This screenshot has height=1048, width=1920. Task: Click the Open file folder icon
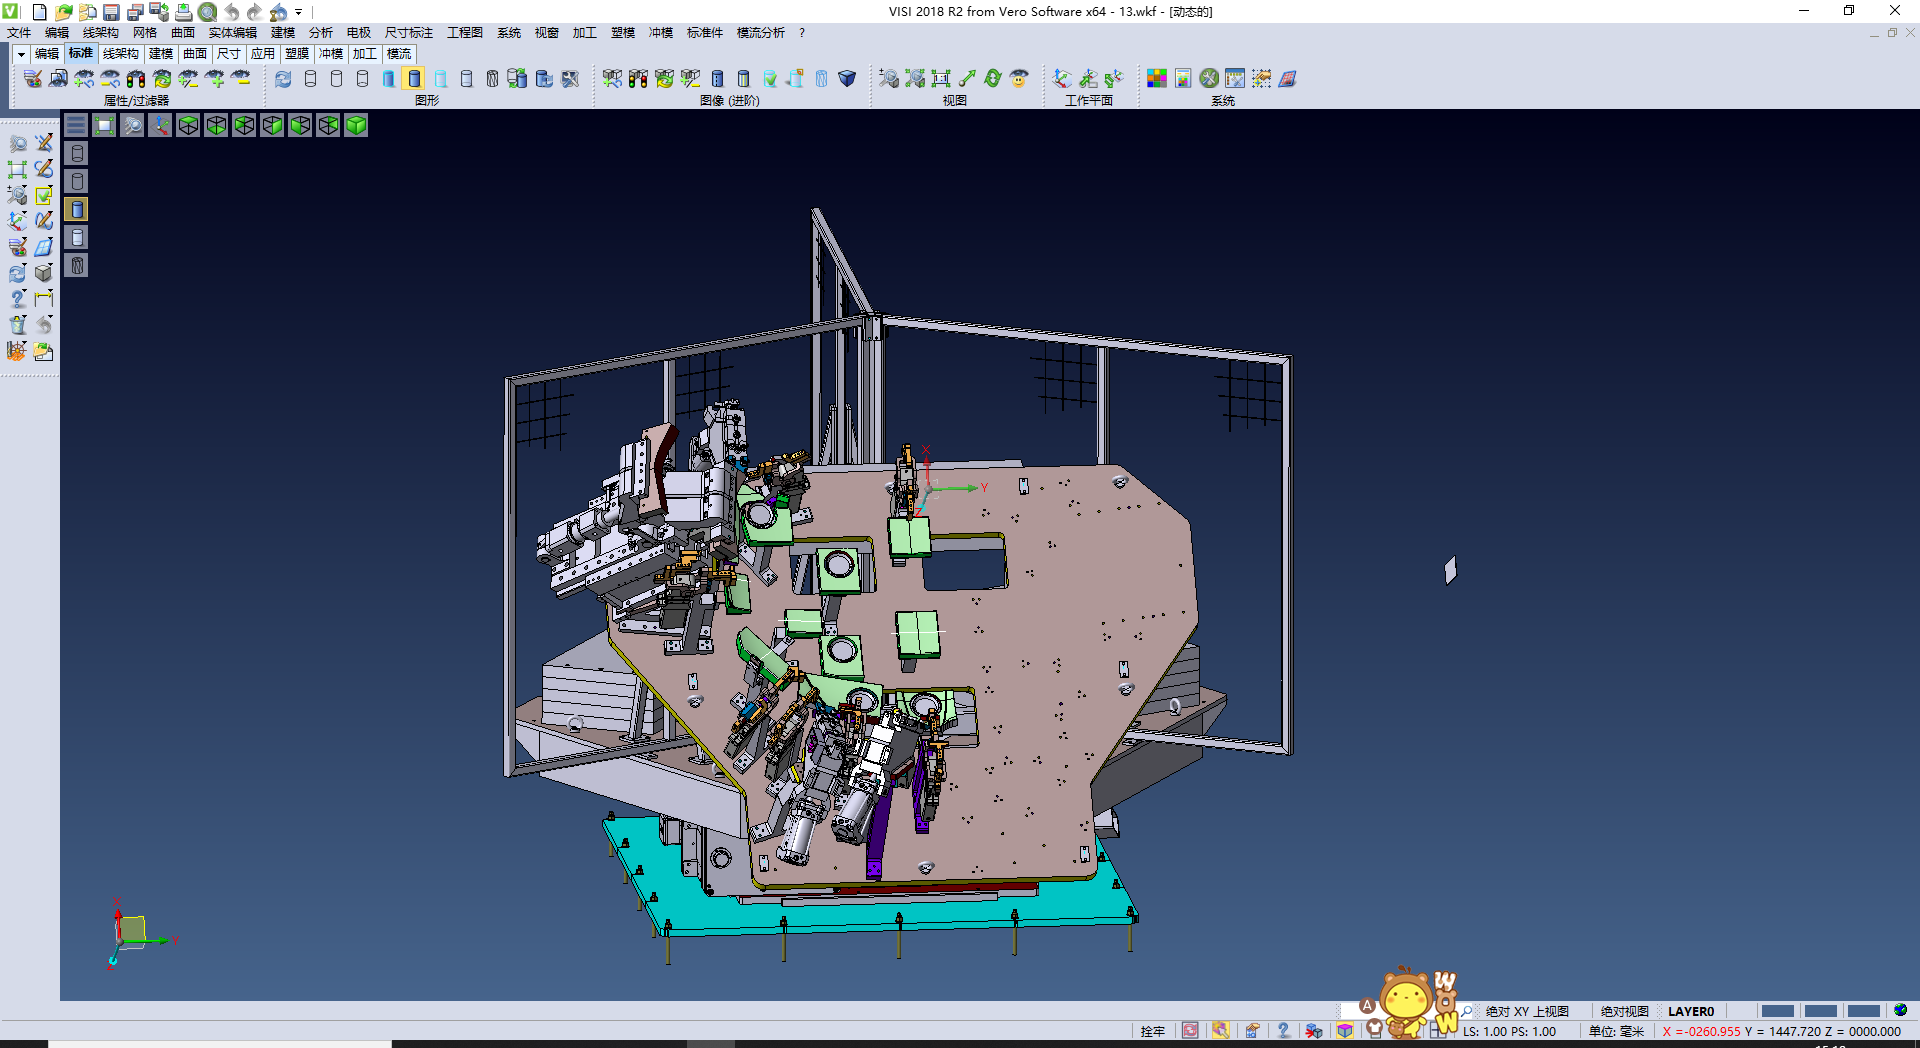coord(63,12)
